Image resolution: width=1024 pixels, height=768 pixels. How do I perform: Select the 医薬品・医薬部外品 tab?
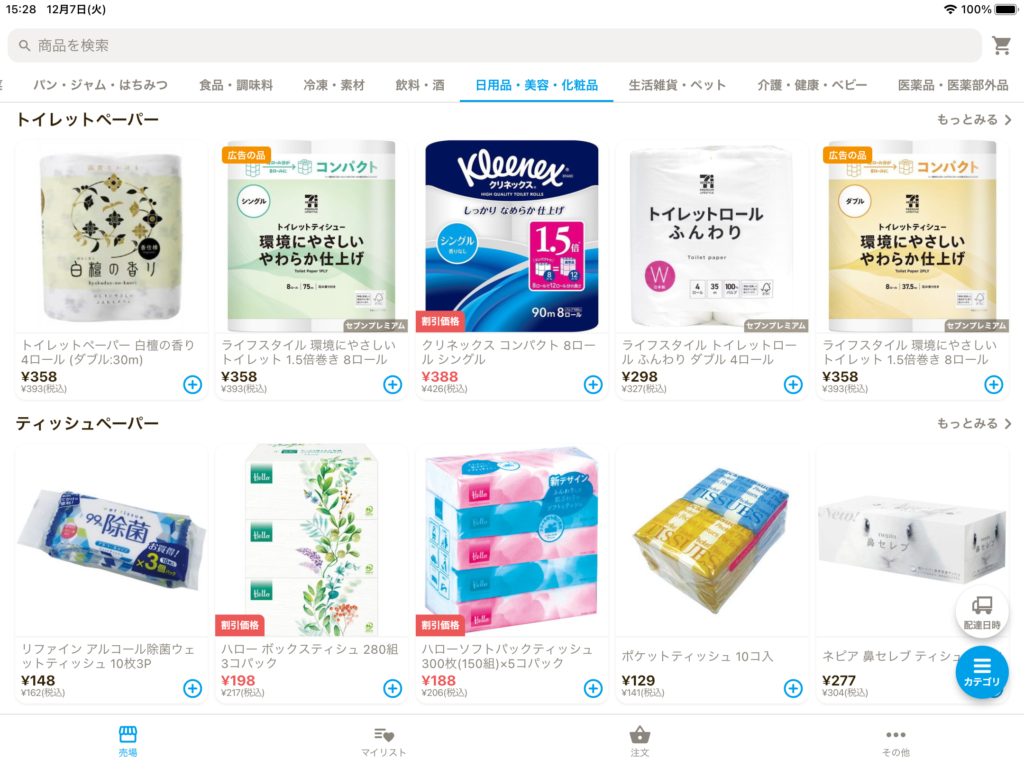tap(952, 85)
